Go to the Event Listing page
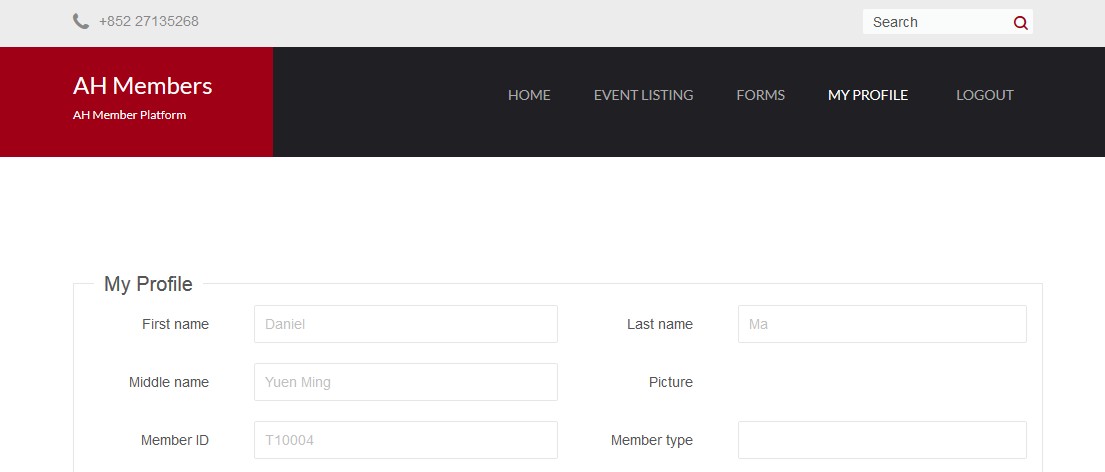Image resolution: width=1105 pixels, height=472 pixels. 643,95
